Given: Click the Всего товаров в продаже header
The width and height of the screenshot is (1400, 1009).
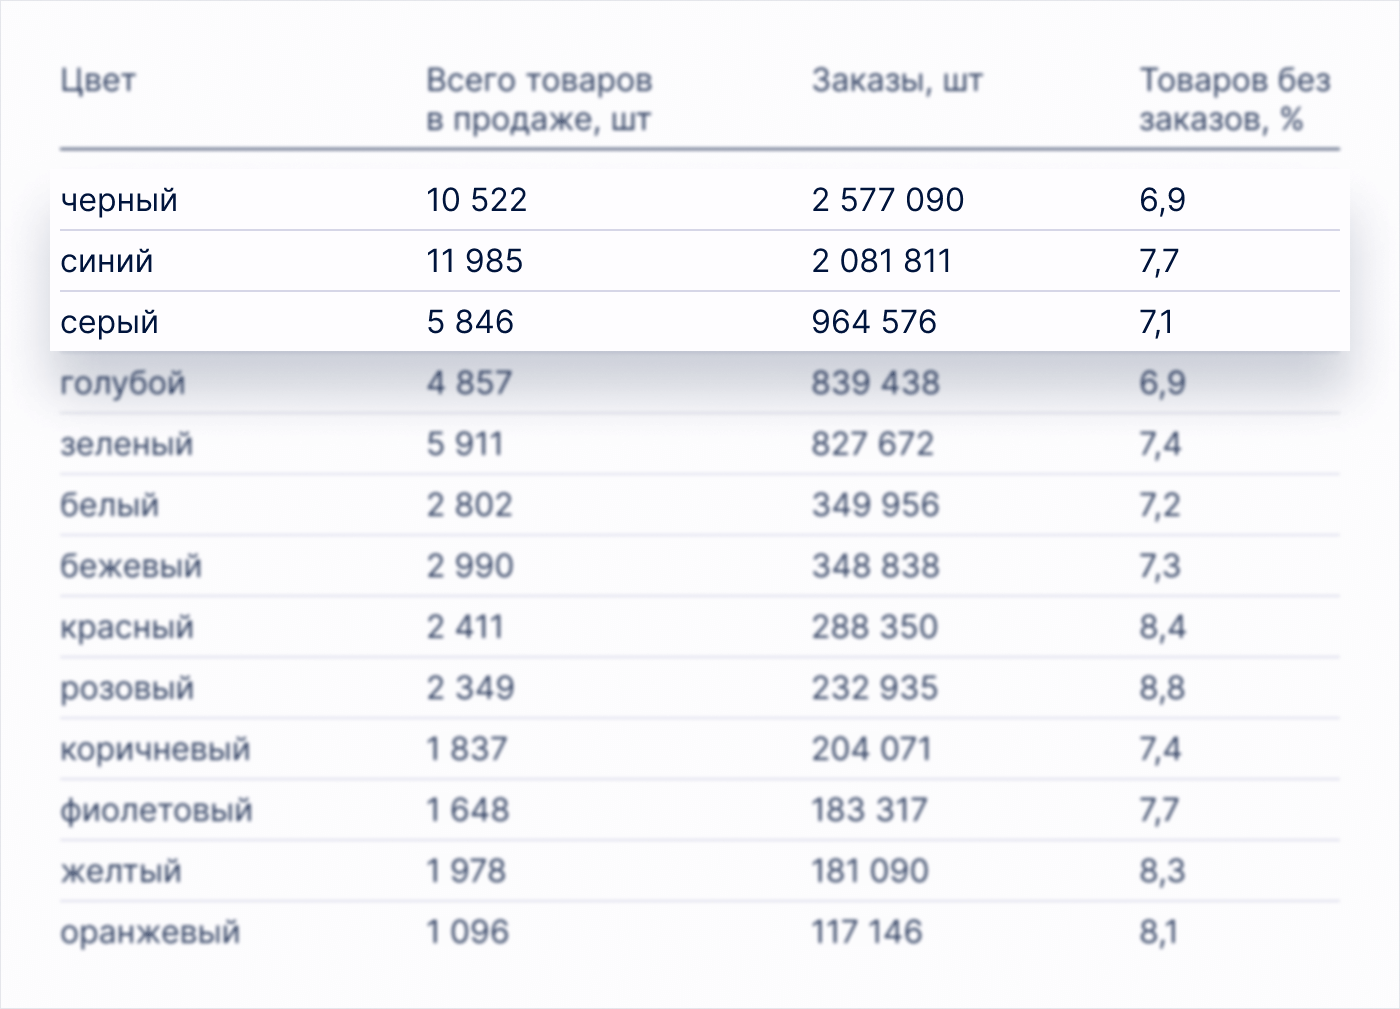Looking at the screenshot, I should pyautogui.click(x=538, y=100).
